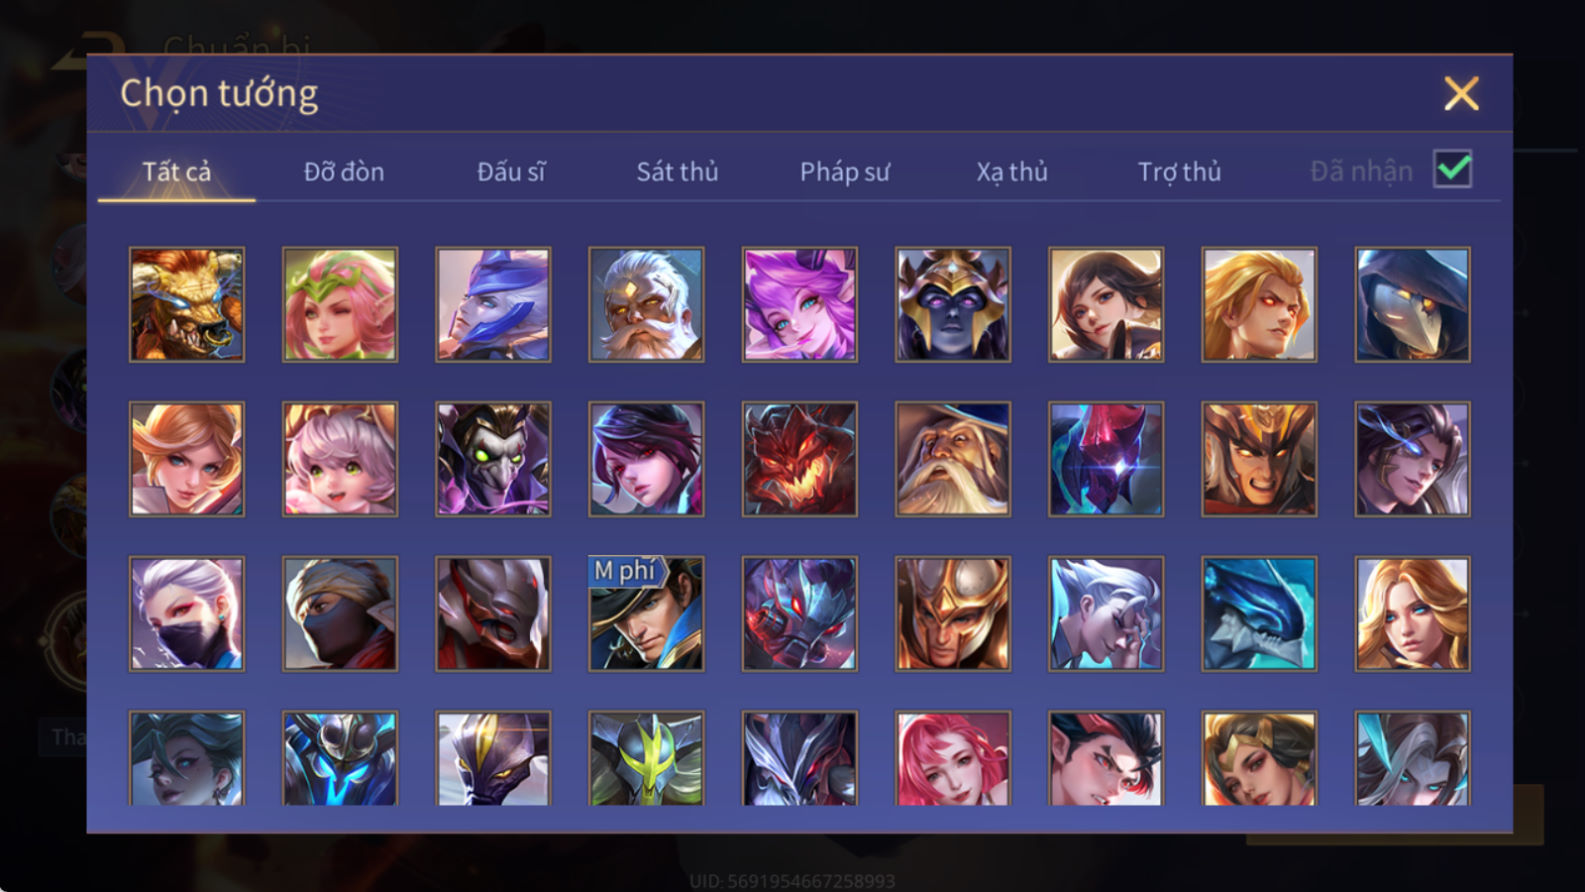This screenshot has width=1585, height=892.
Task: Select the 'Tất cả' tab
Action: [x=177, y=172]
